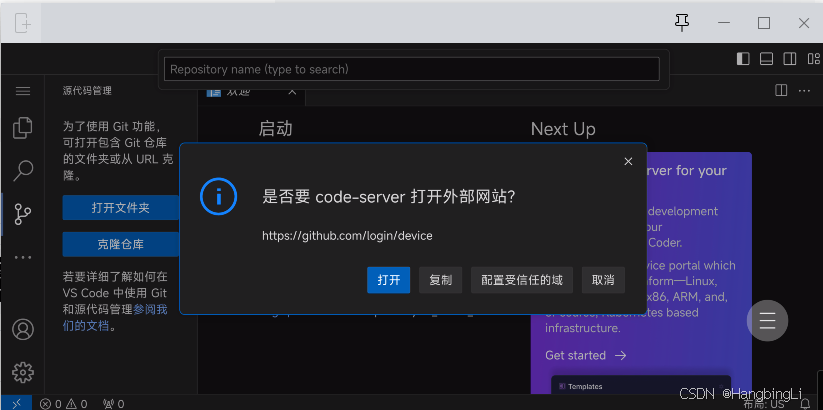
Task: Toggle secondary side bar layout icon
Action: coord(789,59)
